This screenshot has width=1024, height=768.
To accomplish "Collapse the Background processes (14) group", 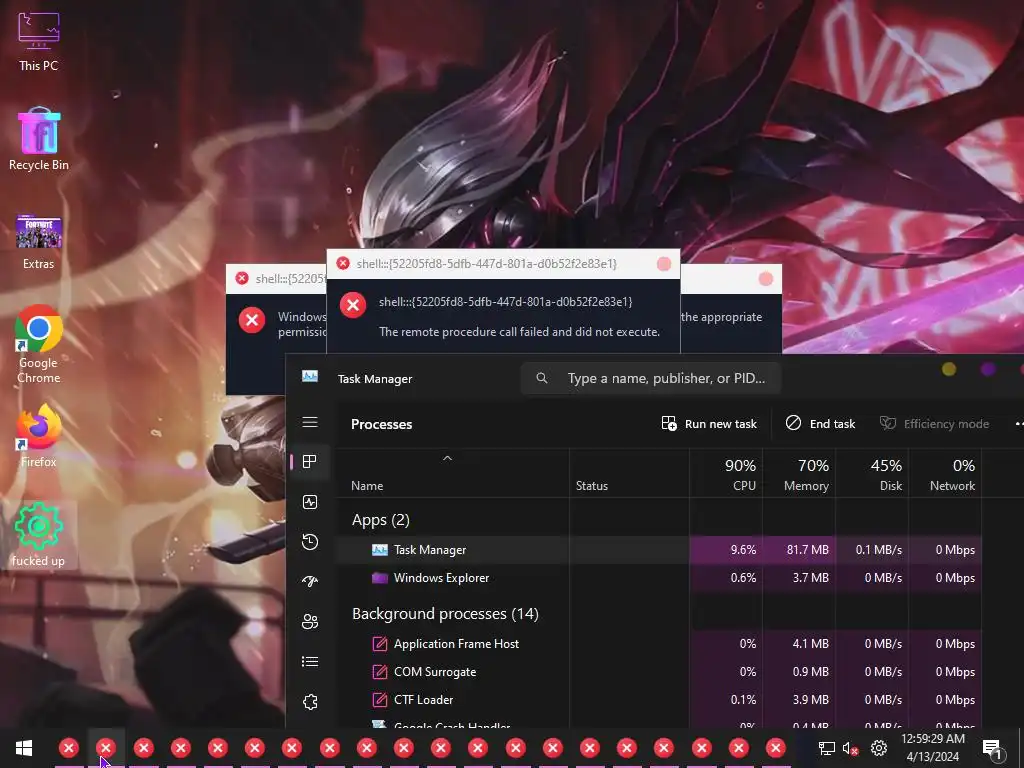I will (x=445, y=614).
